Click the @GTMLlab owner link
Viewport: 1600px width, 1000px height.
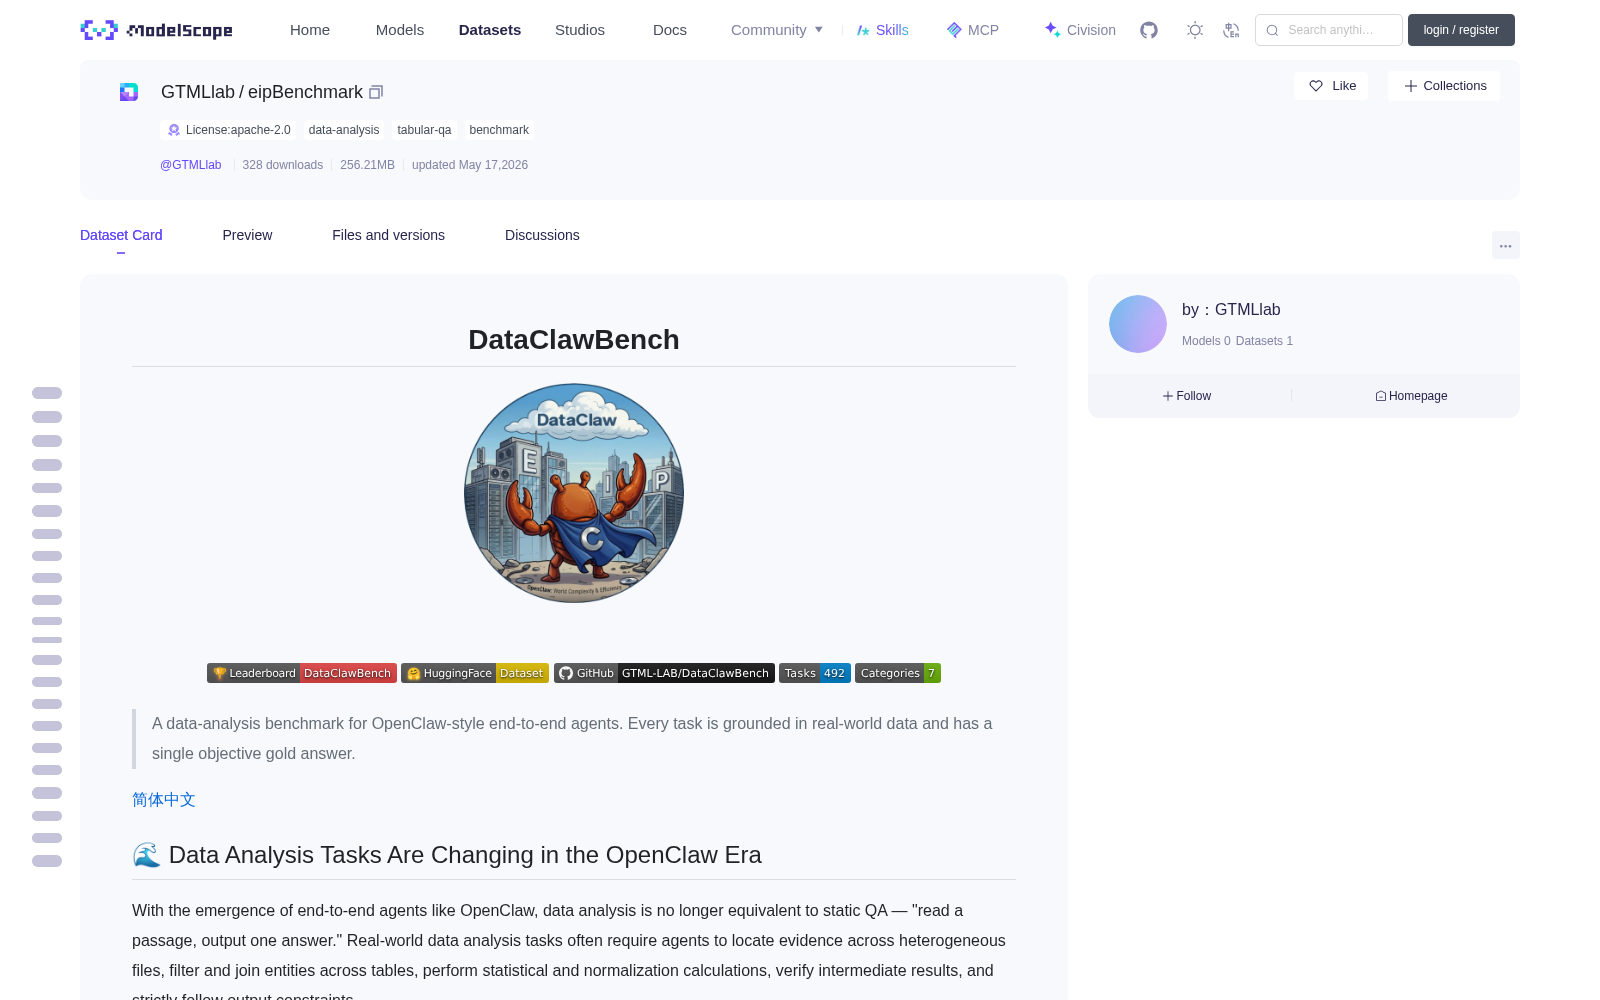point(191,165)
